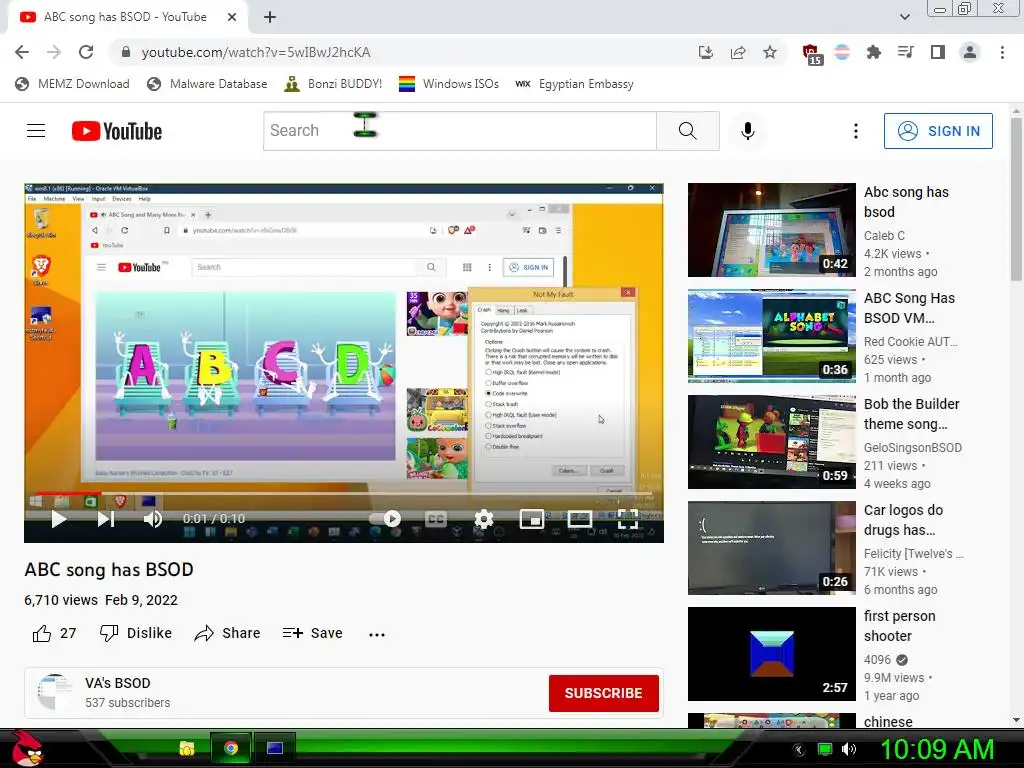Open the 10:09 AM taskbar clock
This screenshot has width=1024, height=768.
[x=938, y=749]
